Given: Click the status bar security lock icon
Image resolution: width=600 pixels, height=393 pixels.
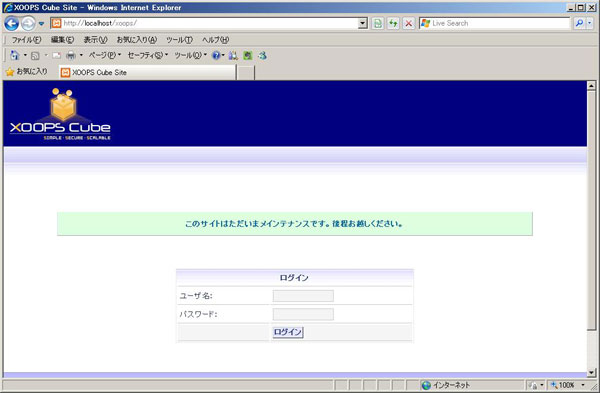Looking at the screenshot, I should coord(533,385).
